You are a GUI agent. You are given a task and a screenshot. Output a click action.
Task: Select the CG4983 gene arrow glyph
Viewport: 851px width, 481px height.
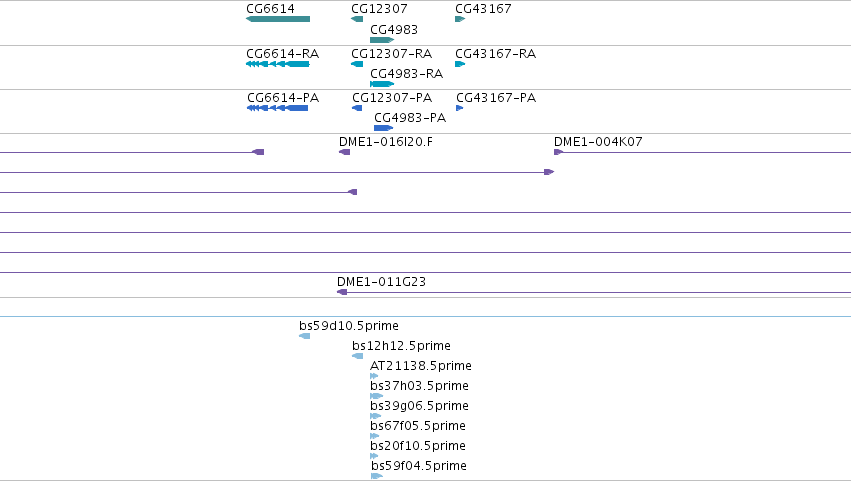(382, 40)
